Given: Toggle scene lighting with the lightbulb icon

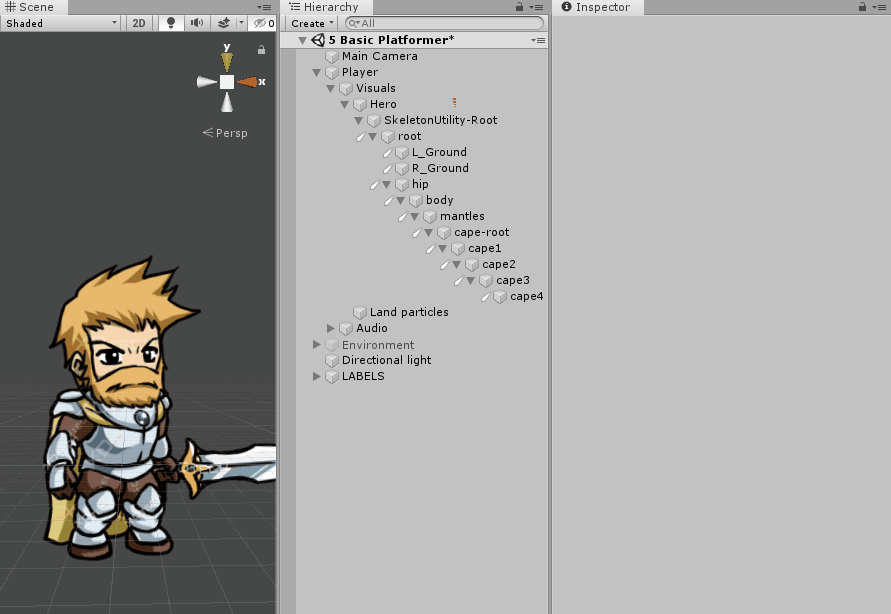Looking at the screenshot, I should coord(171,23).
